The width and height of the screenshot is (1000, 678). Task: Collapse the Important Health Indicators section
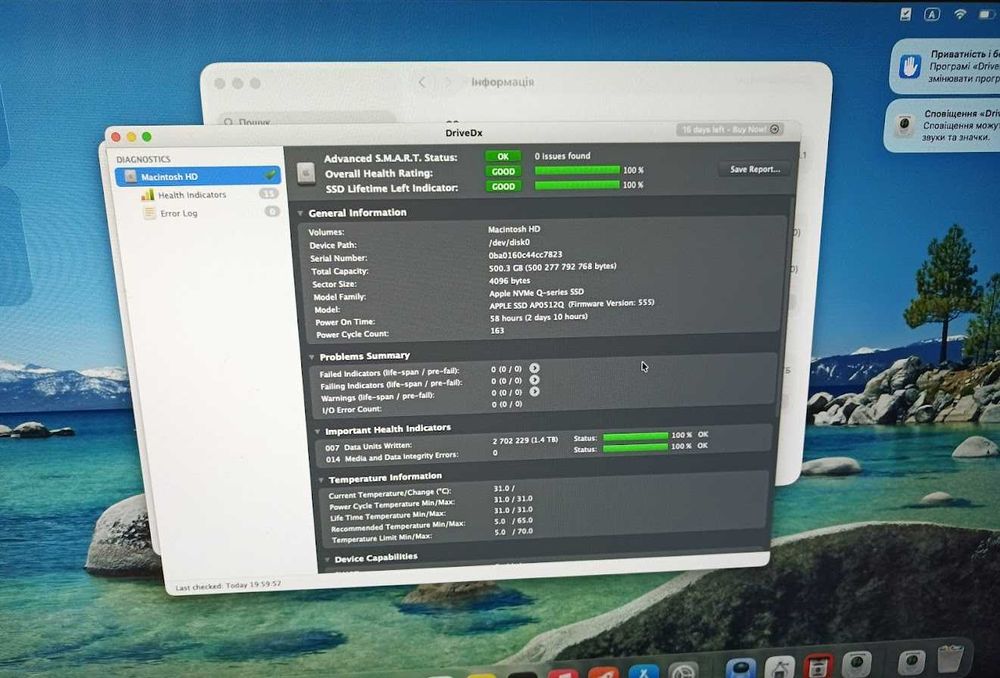pos(317,432)
